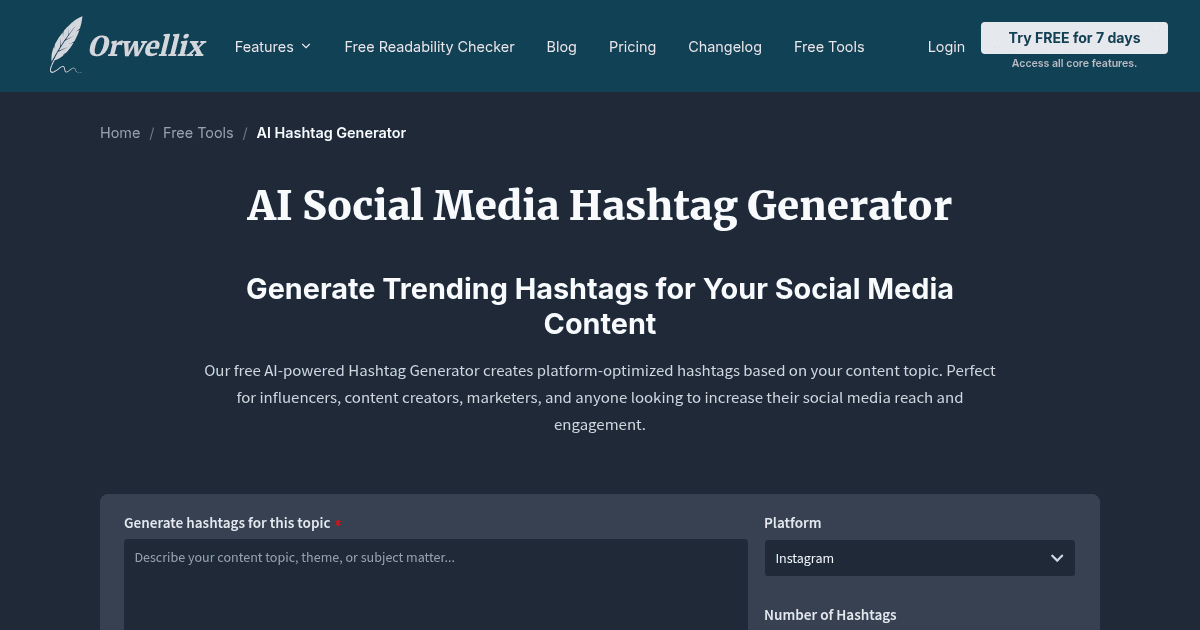1200x630 pixels.
Task: Click 'Generate hashtags for this topic' label
Action: [x=227, y=523]
